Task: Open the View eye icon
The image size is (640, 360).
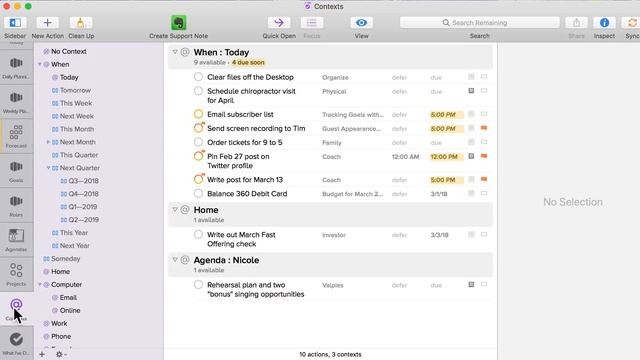Action: point(361,23)
